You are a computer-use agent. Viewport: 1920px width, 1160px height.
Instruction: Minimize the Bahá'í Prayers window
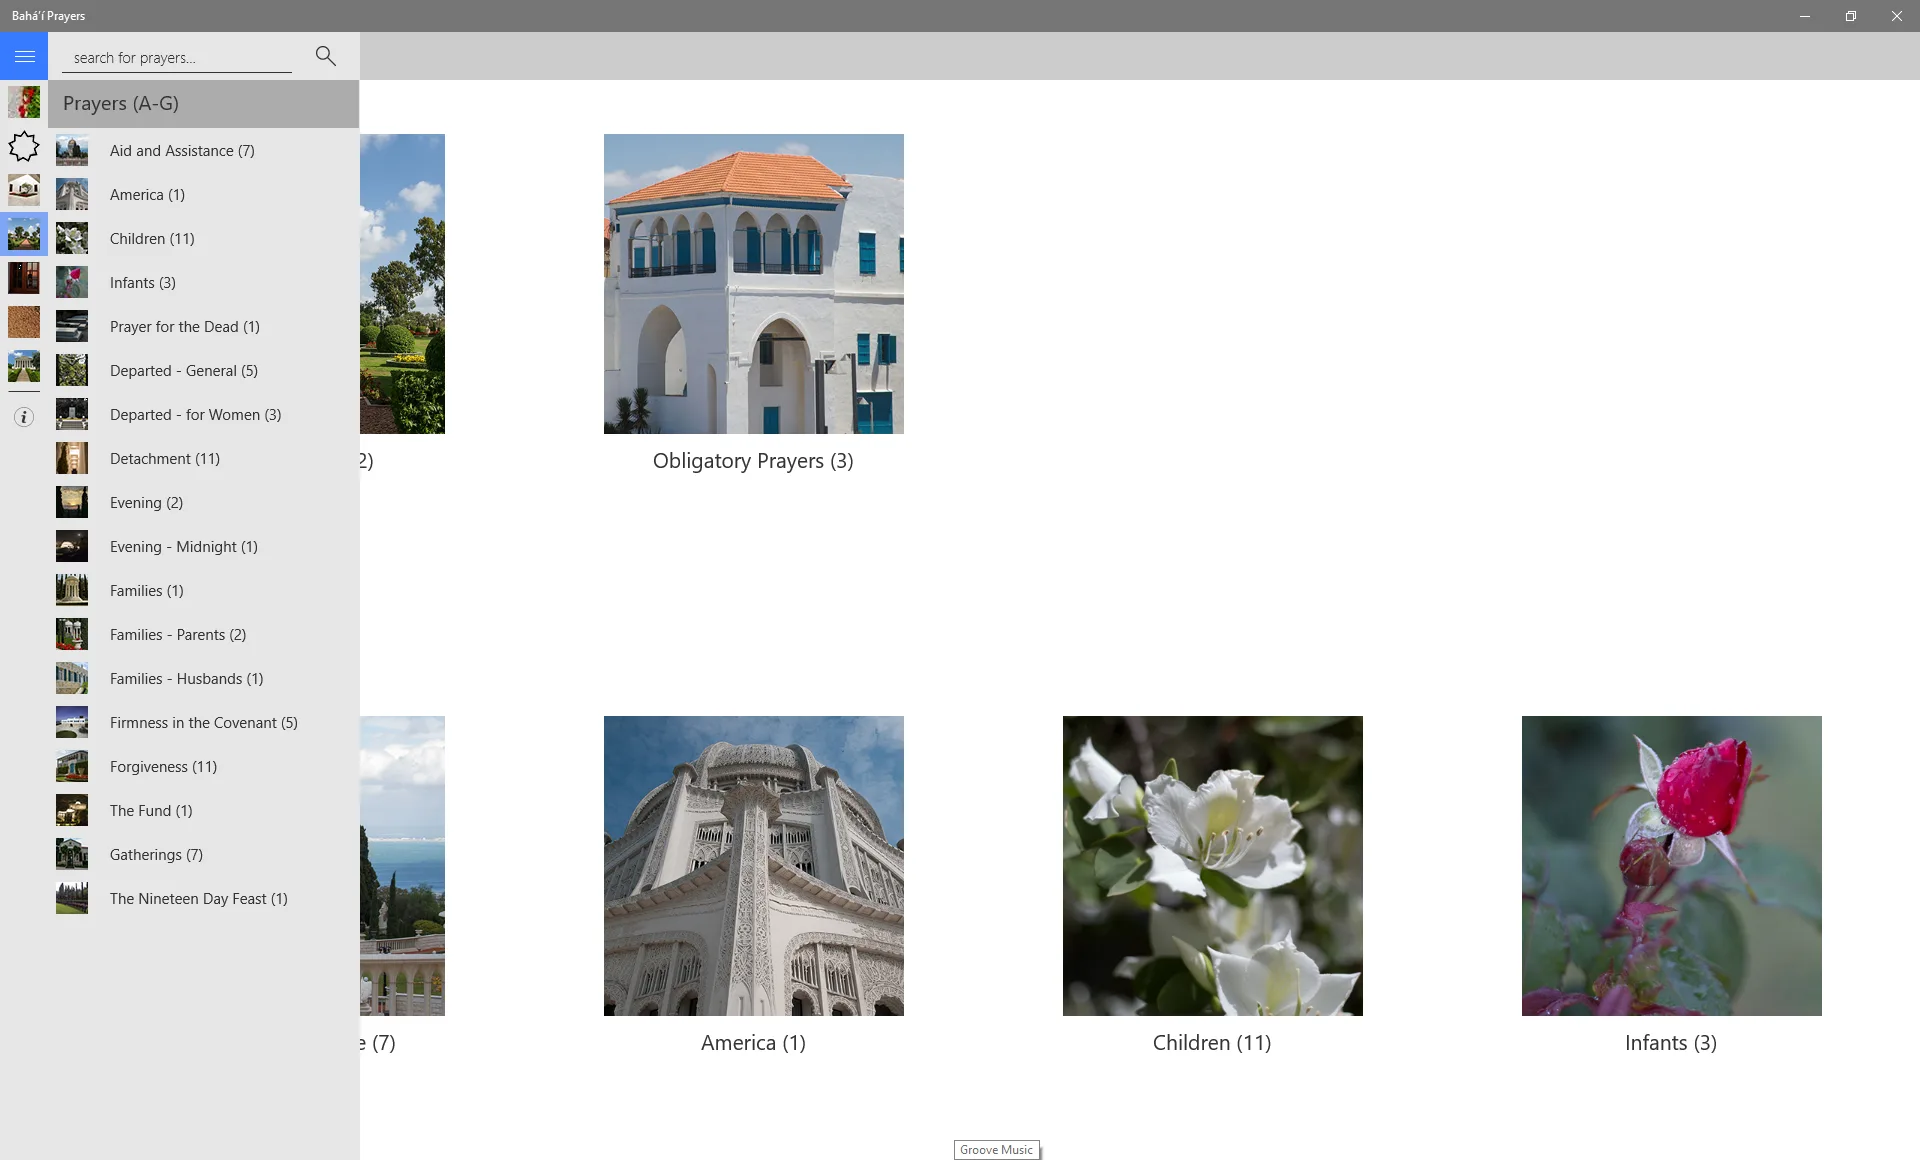click(1805, 16)
